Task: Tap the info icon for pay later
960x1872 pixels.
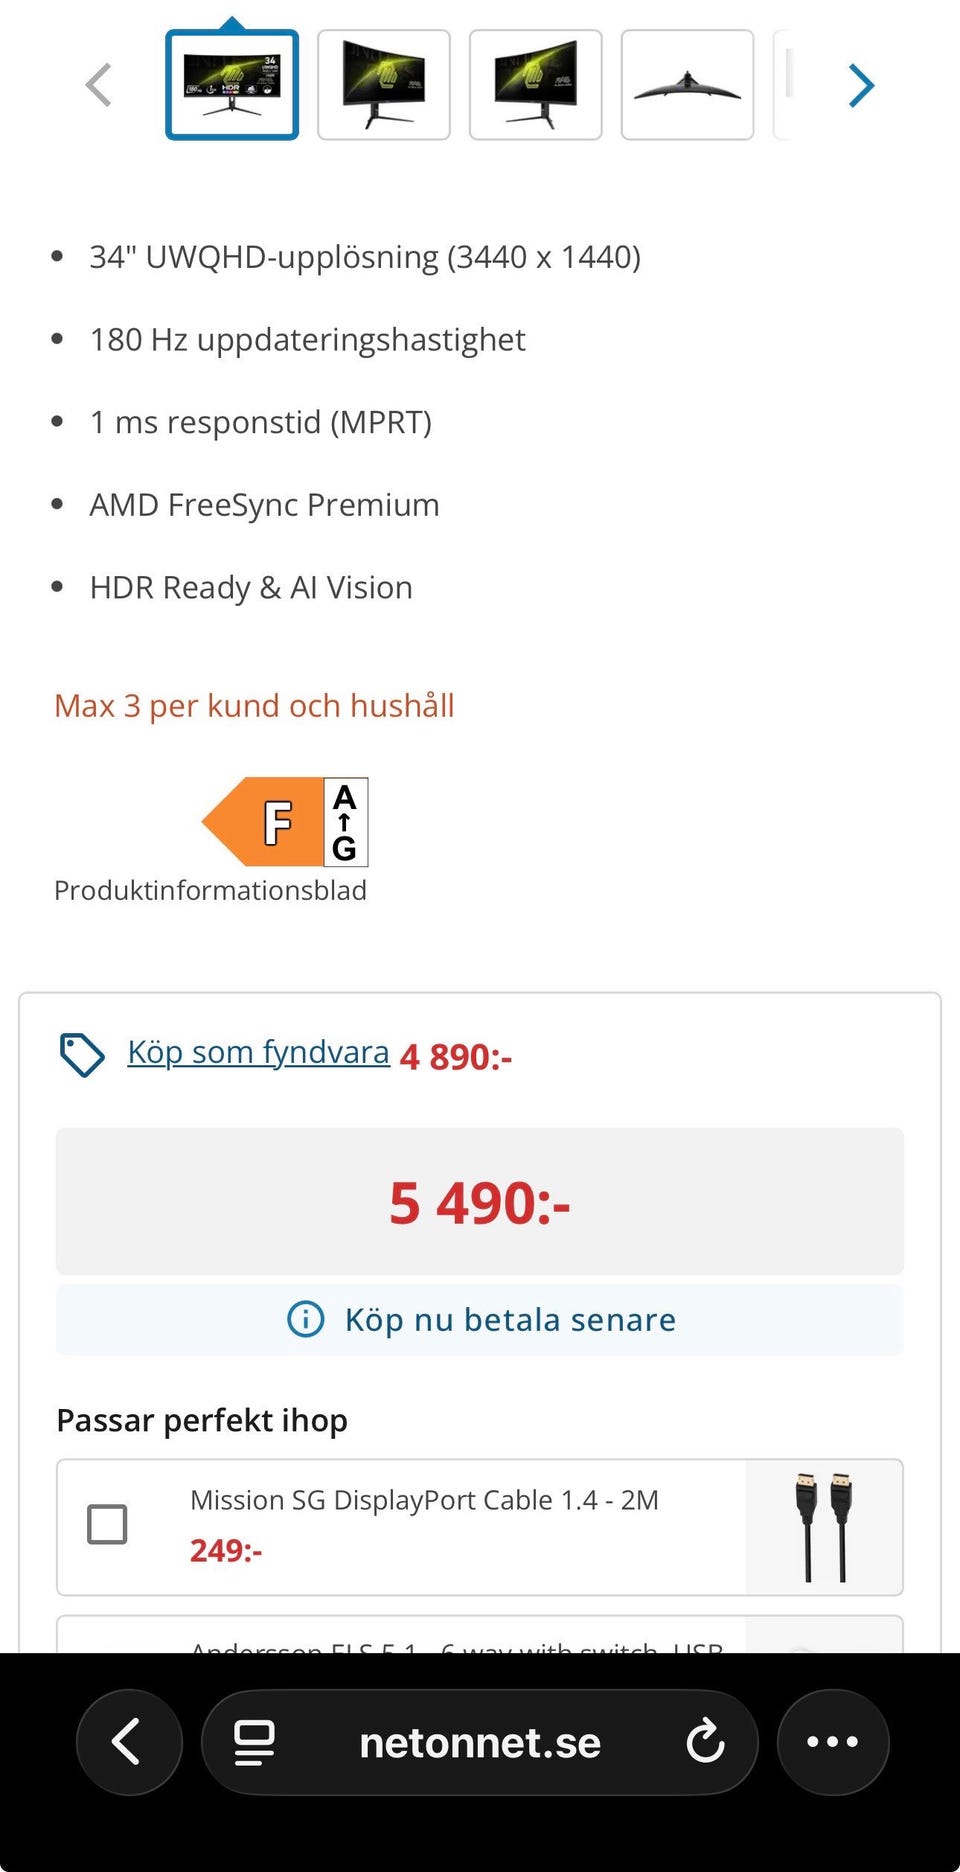Action: 305,1319
